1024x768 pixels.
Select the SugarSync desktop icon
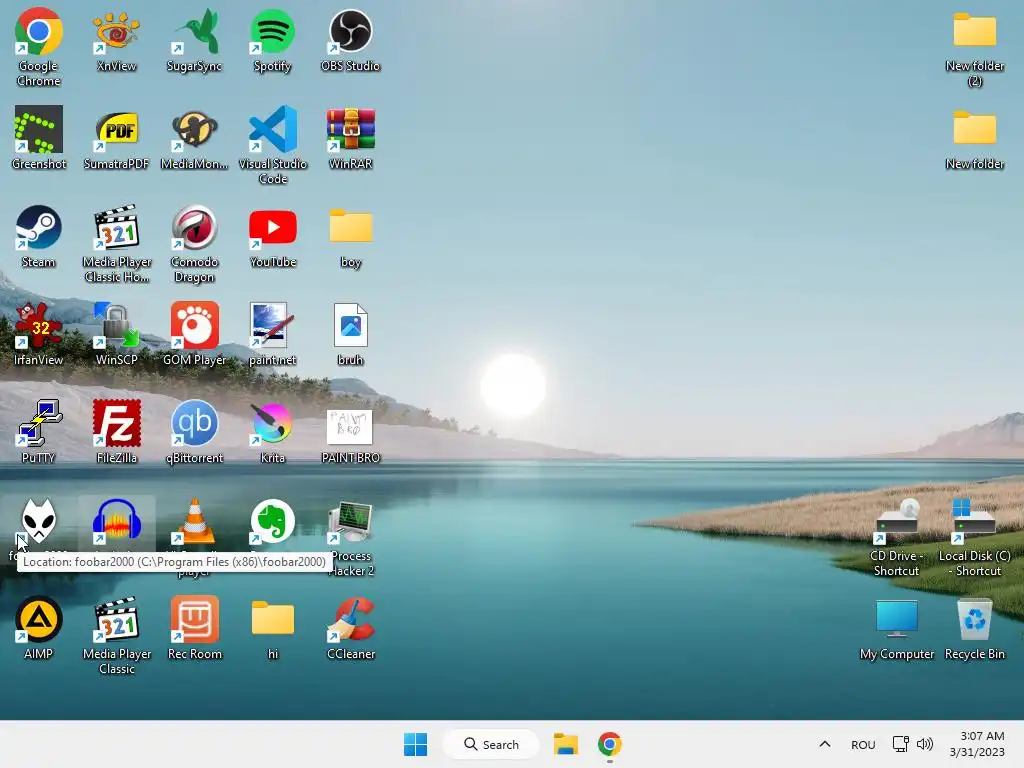195,32
